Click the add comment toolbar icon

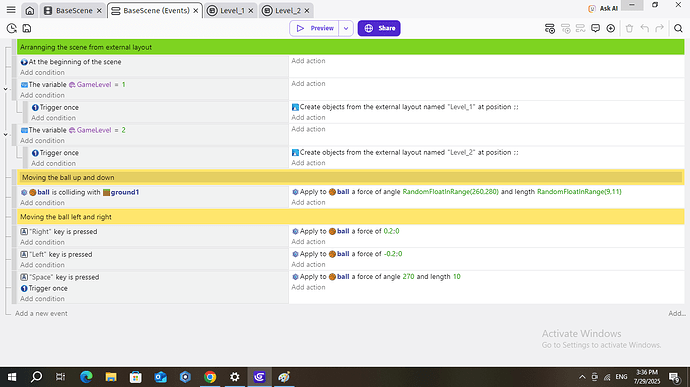coord(595,29)
